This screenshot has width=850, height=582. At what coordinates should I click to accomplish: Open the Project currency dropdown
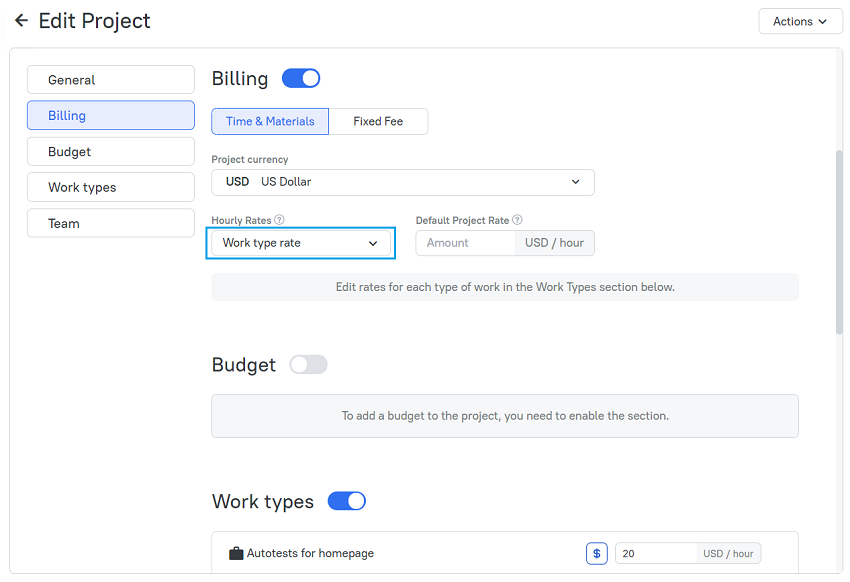pyautogui.click(x=402, y=182)
